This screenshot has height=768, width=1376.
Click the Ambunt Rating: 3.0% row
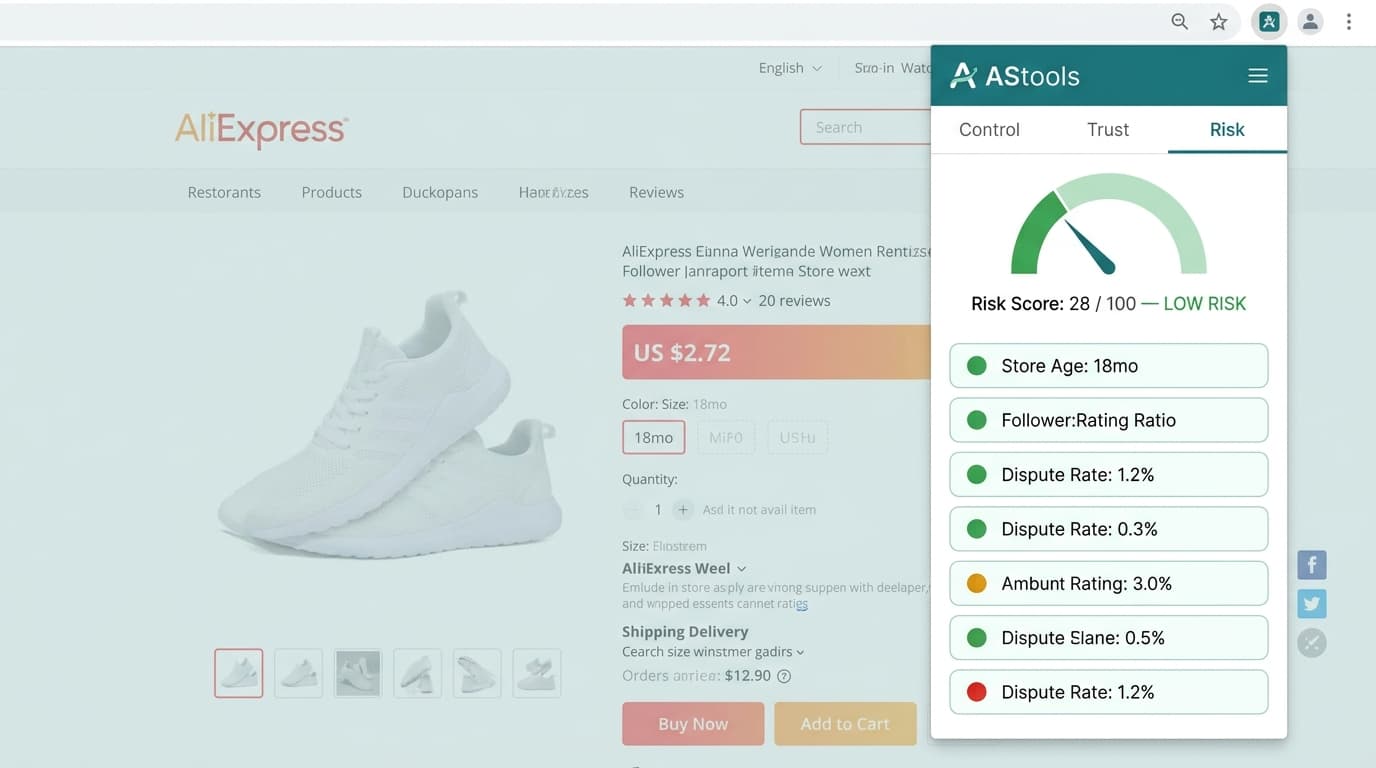1109,584
